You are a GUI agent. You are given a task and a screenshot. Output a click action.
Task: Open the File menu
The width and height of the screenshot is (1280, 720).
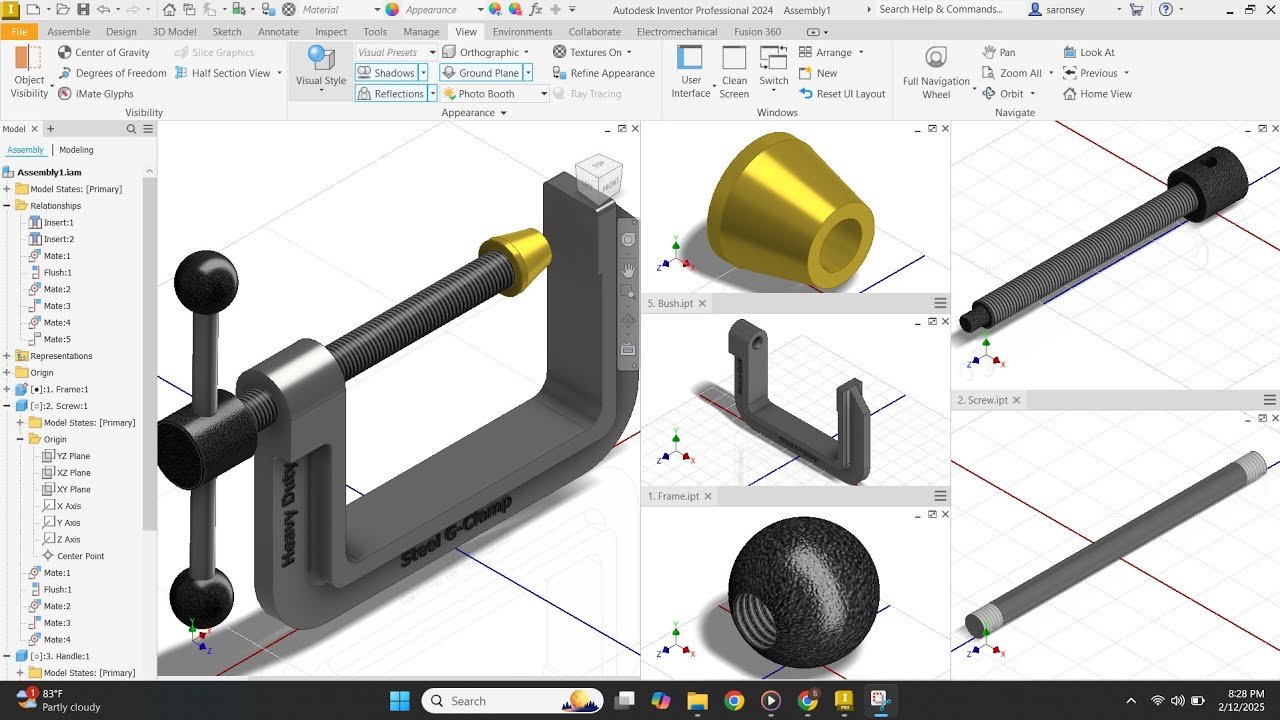point(19,32)
